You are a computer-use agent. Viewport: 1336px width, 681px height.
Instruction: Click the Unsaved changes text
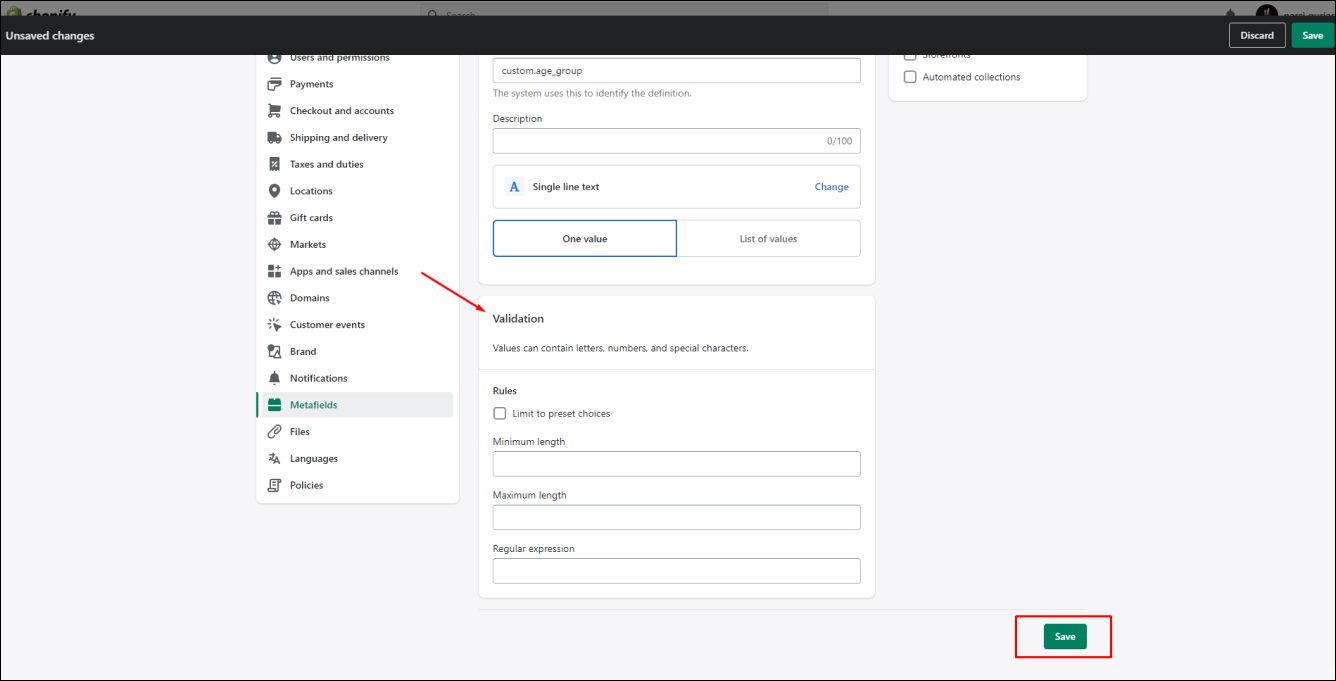pyautogui.click(x=50, y=36)
